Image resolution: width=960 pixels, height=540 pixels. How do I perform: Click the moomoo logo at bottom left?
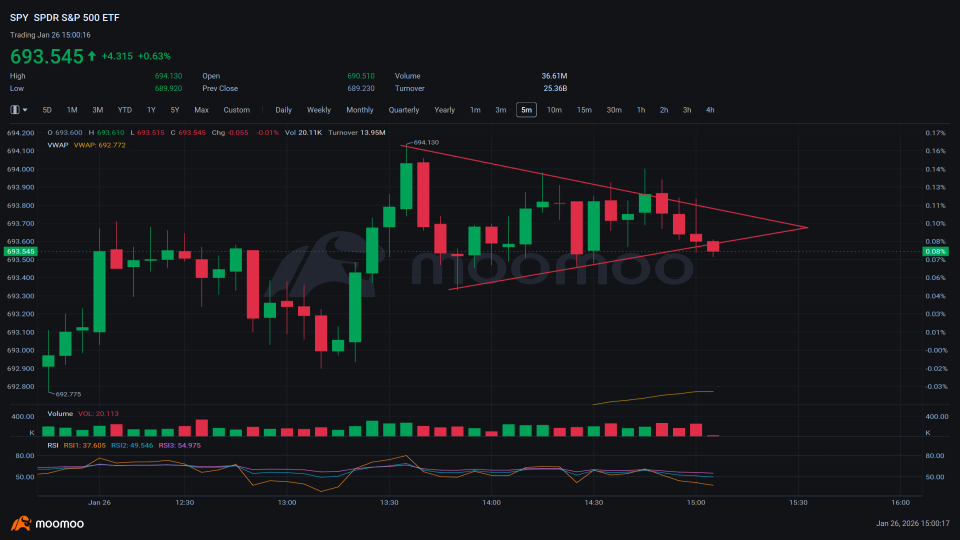[x=47, y=523]
